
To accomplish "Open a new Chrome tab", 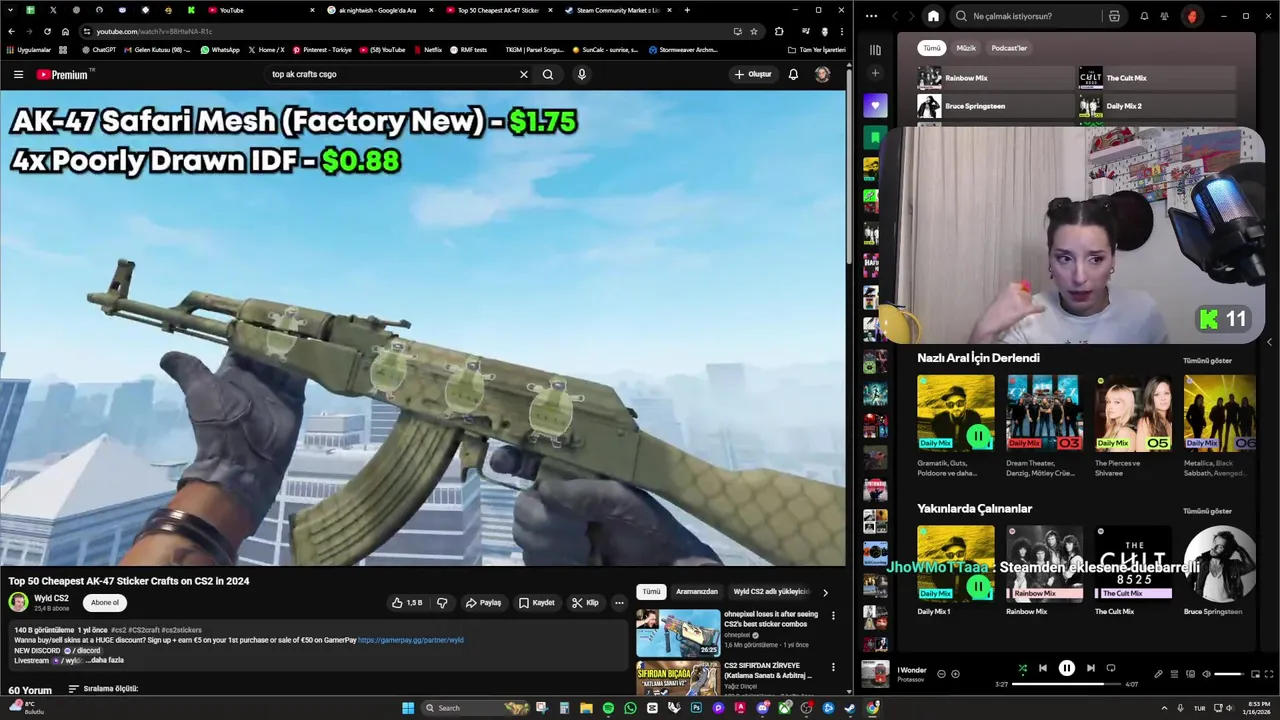I will (687, 10).
